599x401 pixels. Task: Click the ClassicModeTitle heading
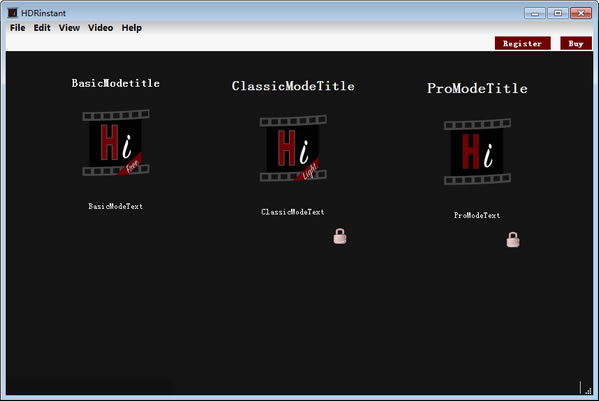coord(293,86)
